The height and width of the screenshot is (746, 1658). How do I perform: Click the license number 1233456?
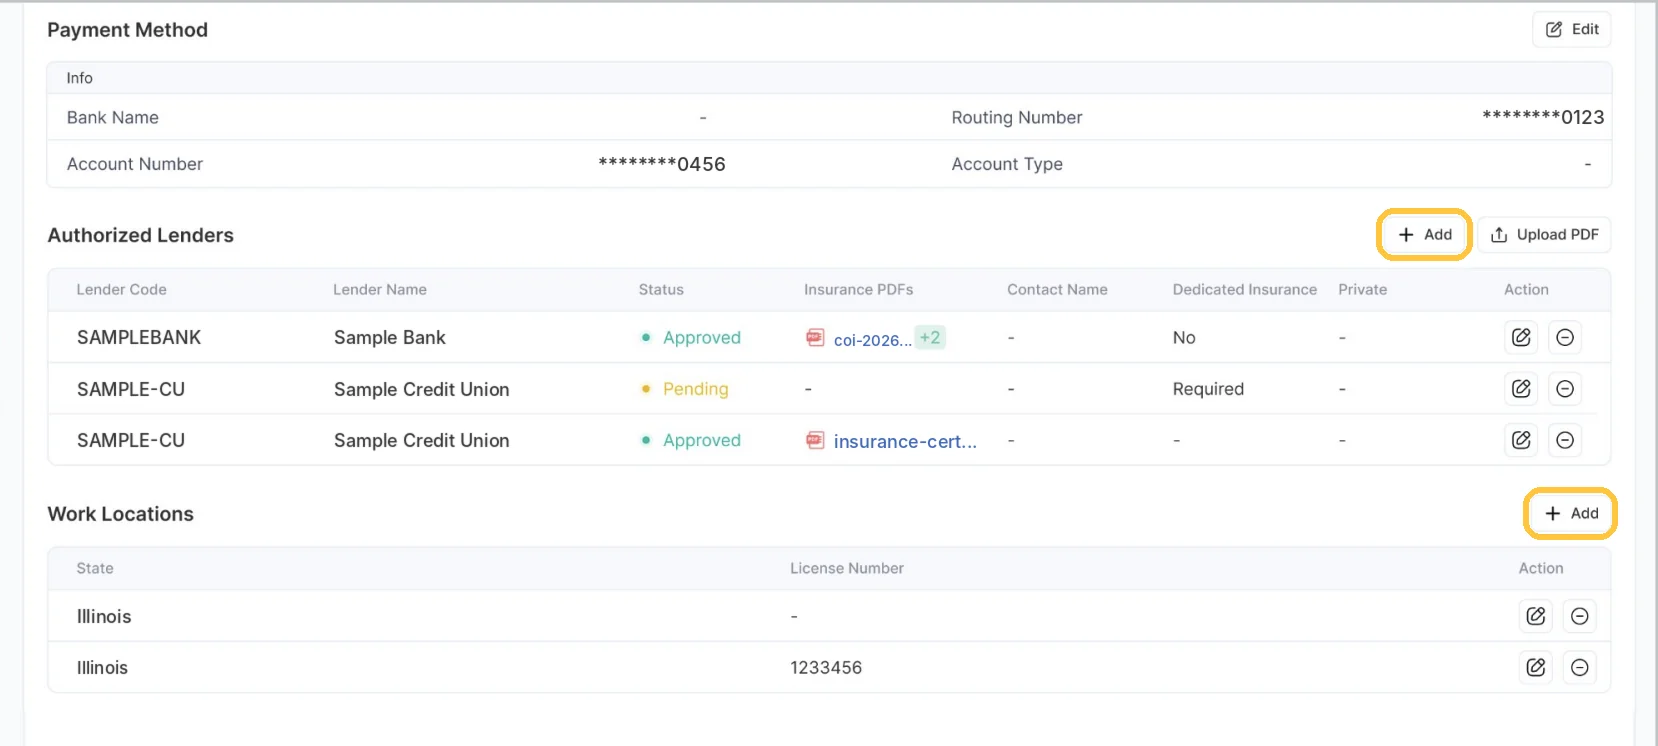tap(826, 667)
